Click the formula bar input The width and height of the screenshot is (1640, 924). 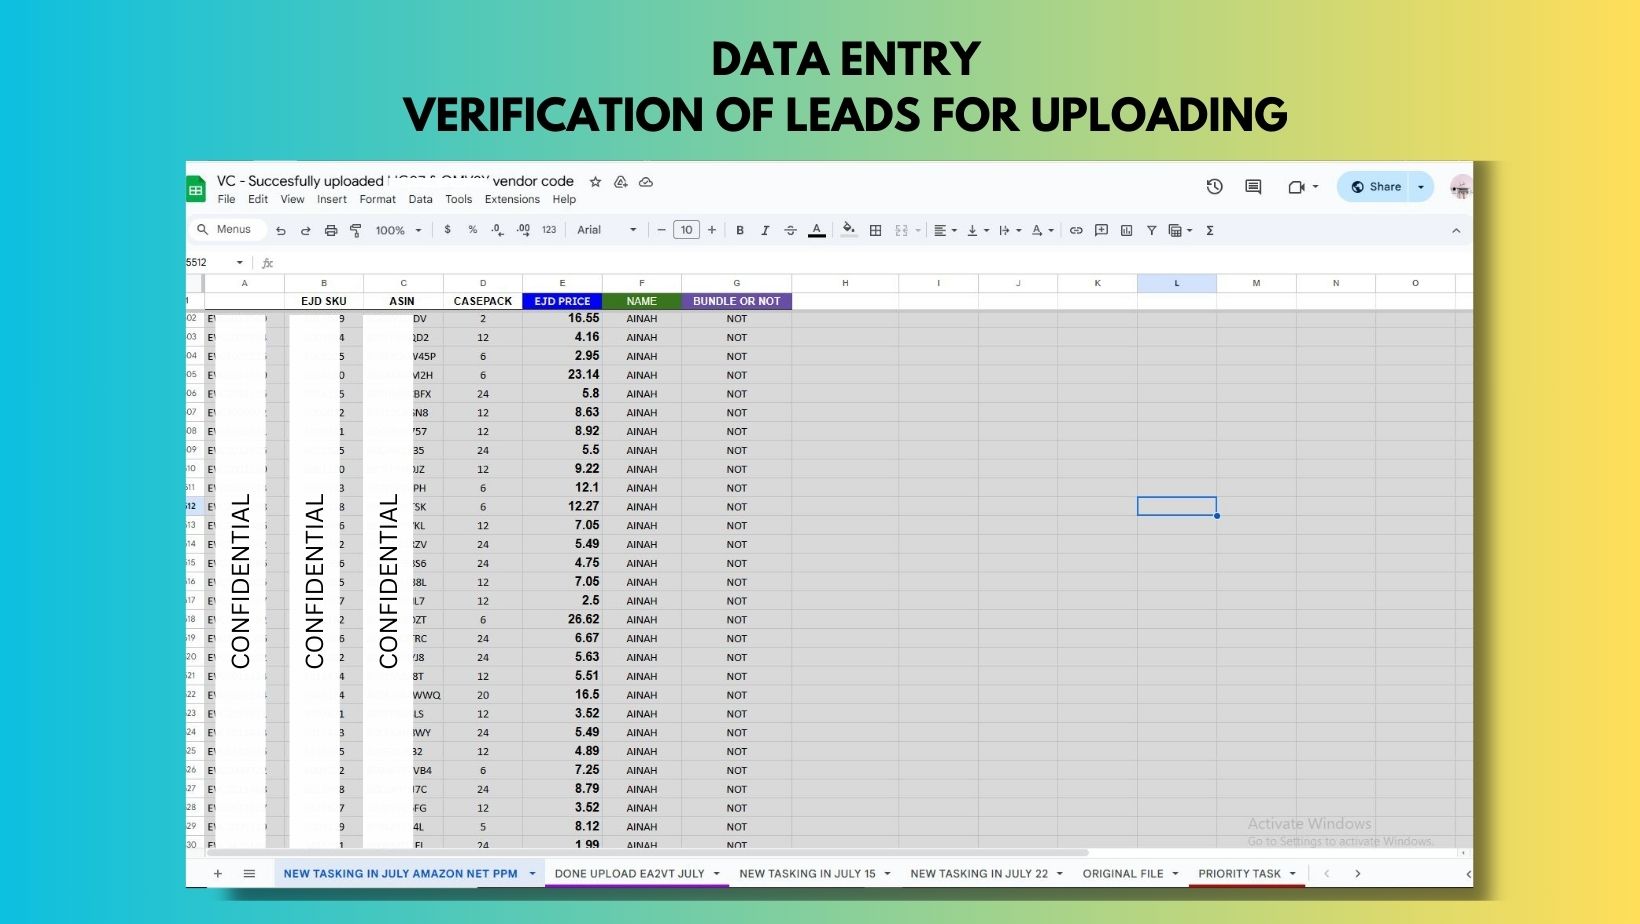[x=870, y=263]
